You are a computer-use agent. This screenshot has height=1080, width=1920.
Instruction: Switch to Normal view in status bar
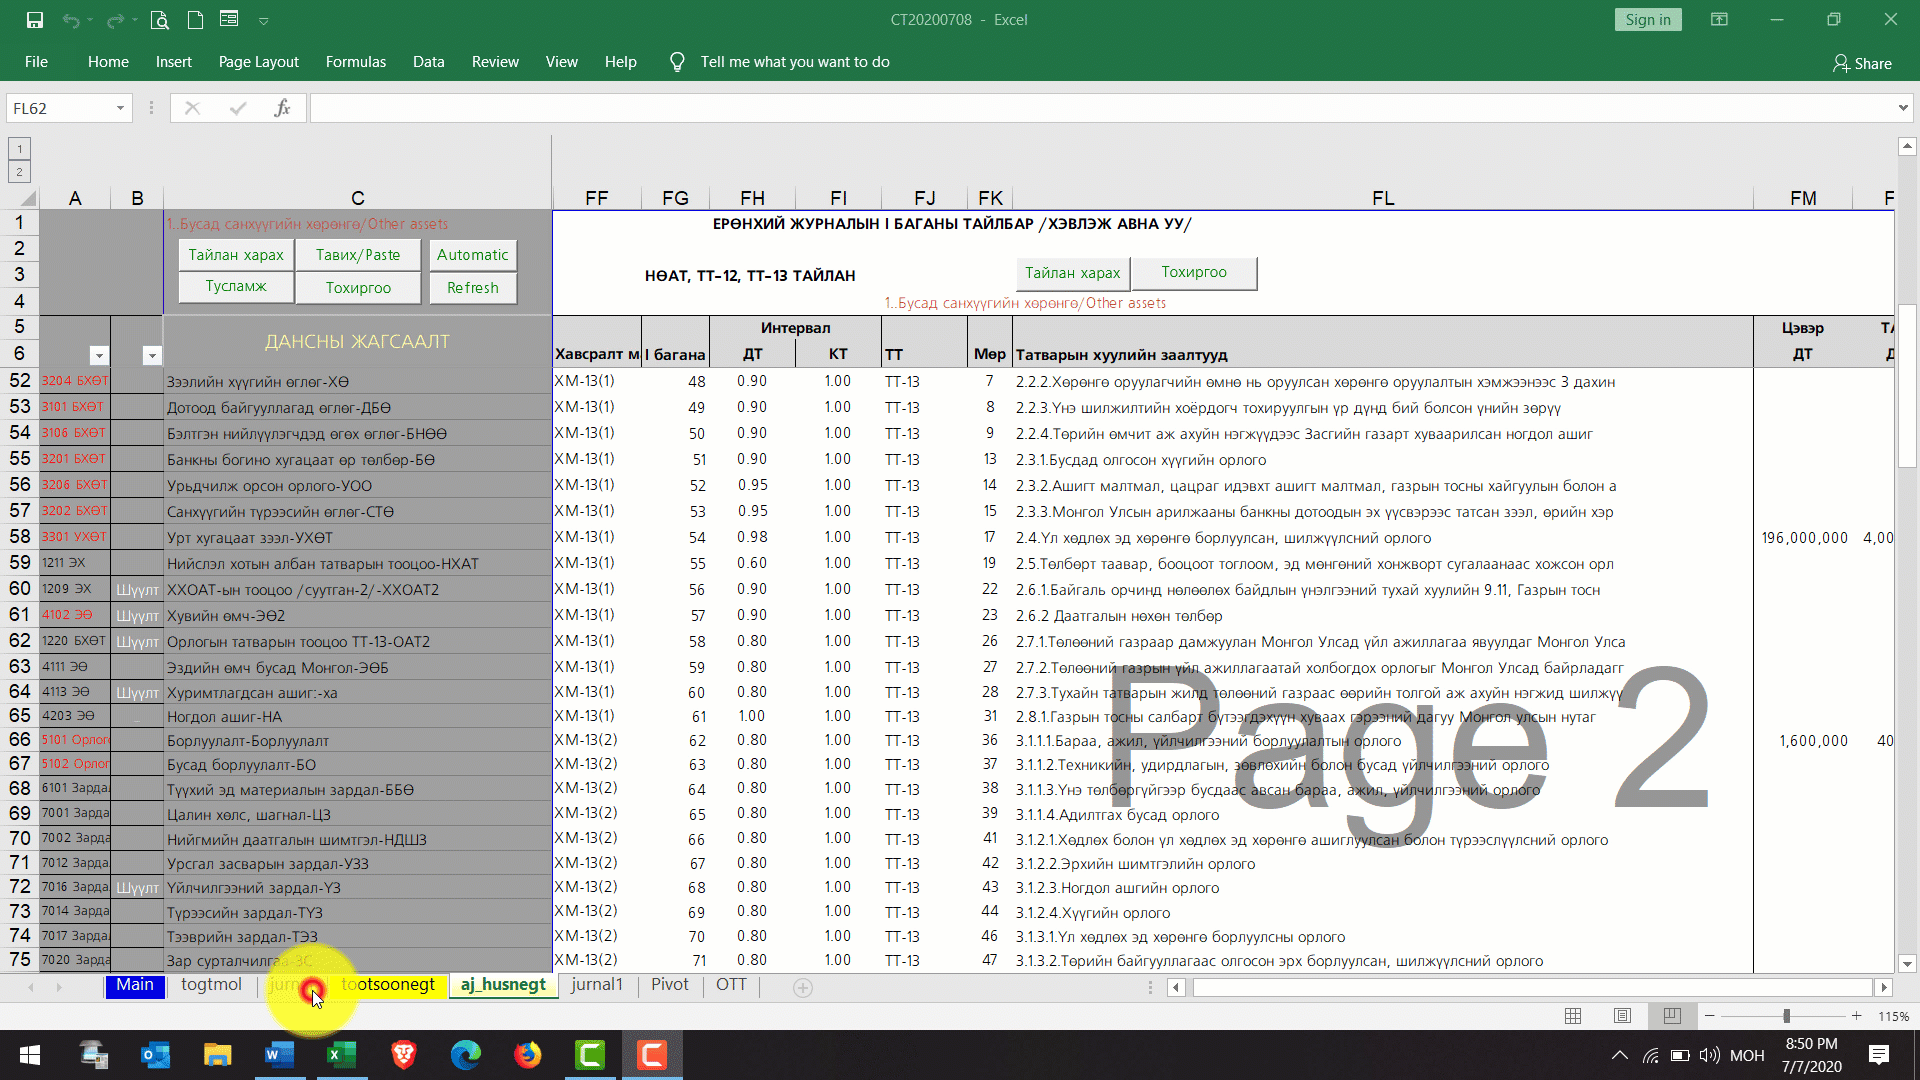1573,1016
